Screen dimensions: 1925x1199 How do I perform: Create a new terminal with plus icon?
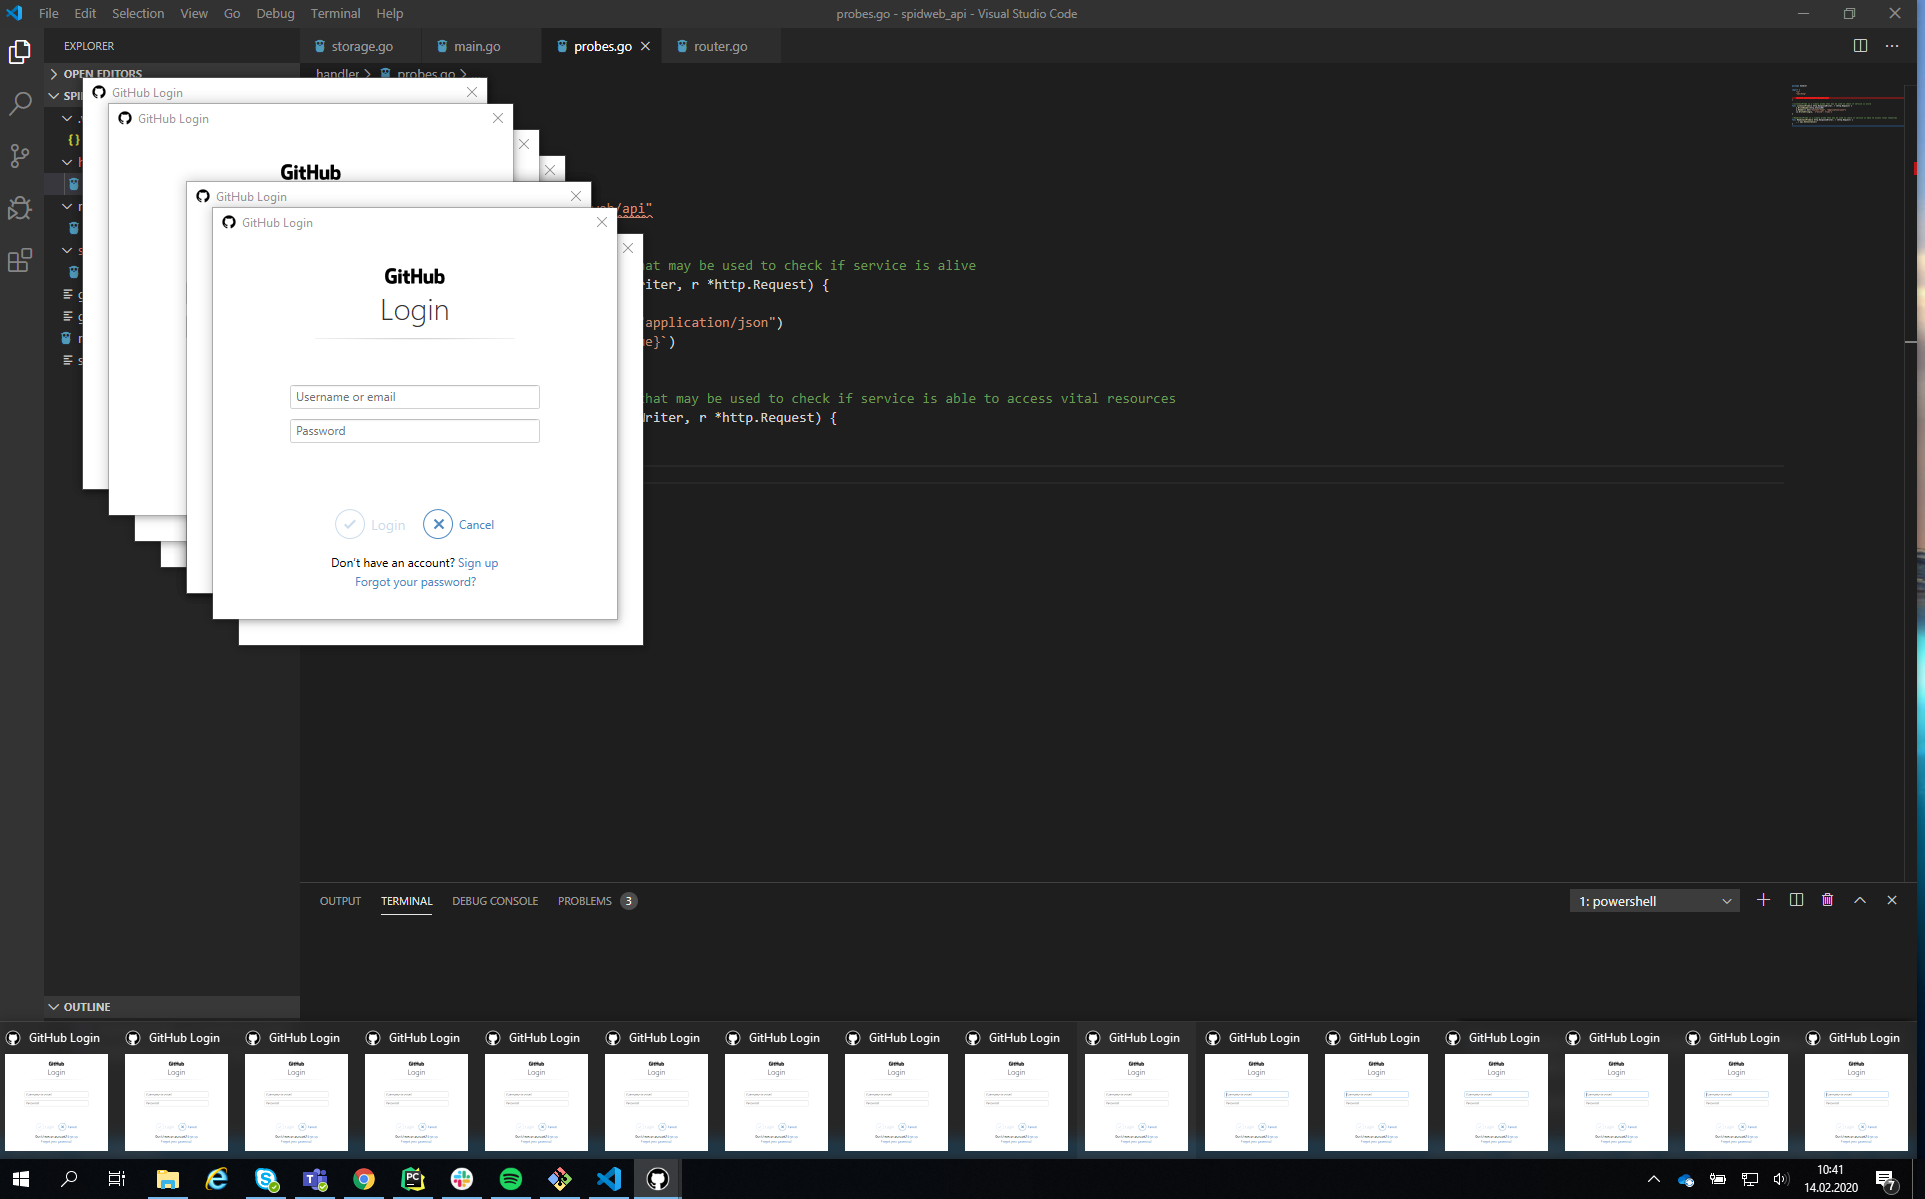point(1763,900)
